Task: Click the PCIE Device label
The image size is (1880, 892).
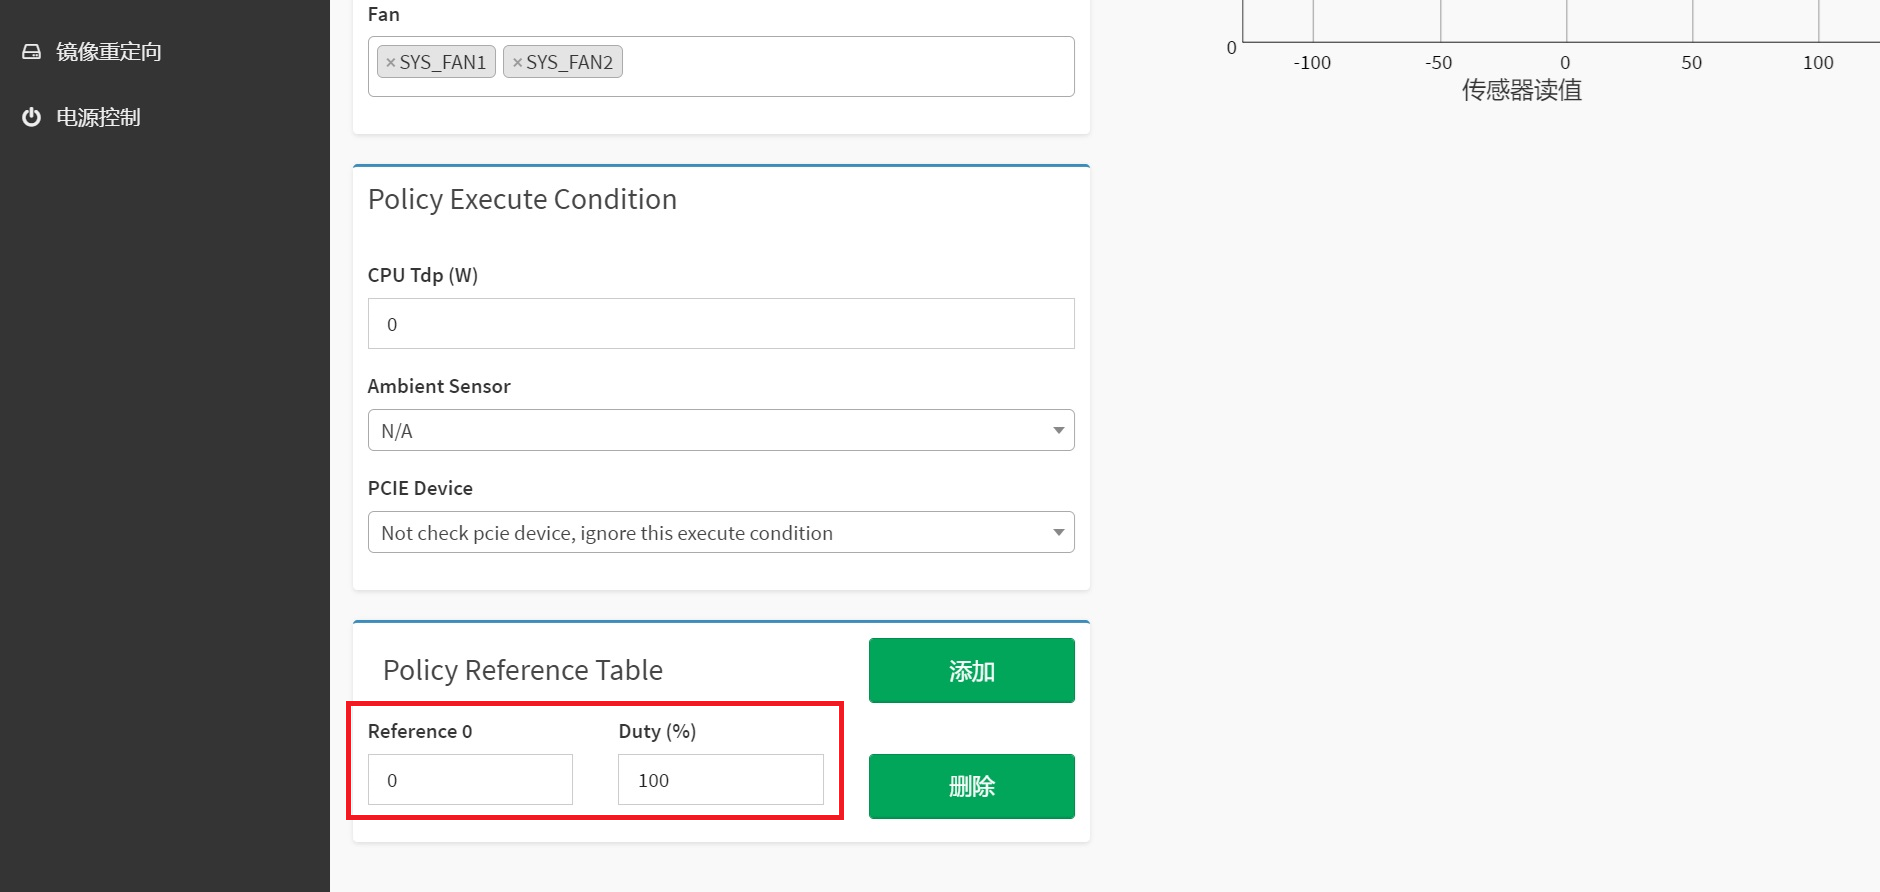Action: pos(420,488)
